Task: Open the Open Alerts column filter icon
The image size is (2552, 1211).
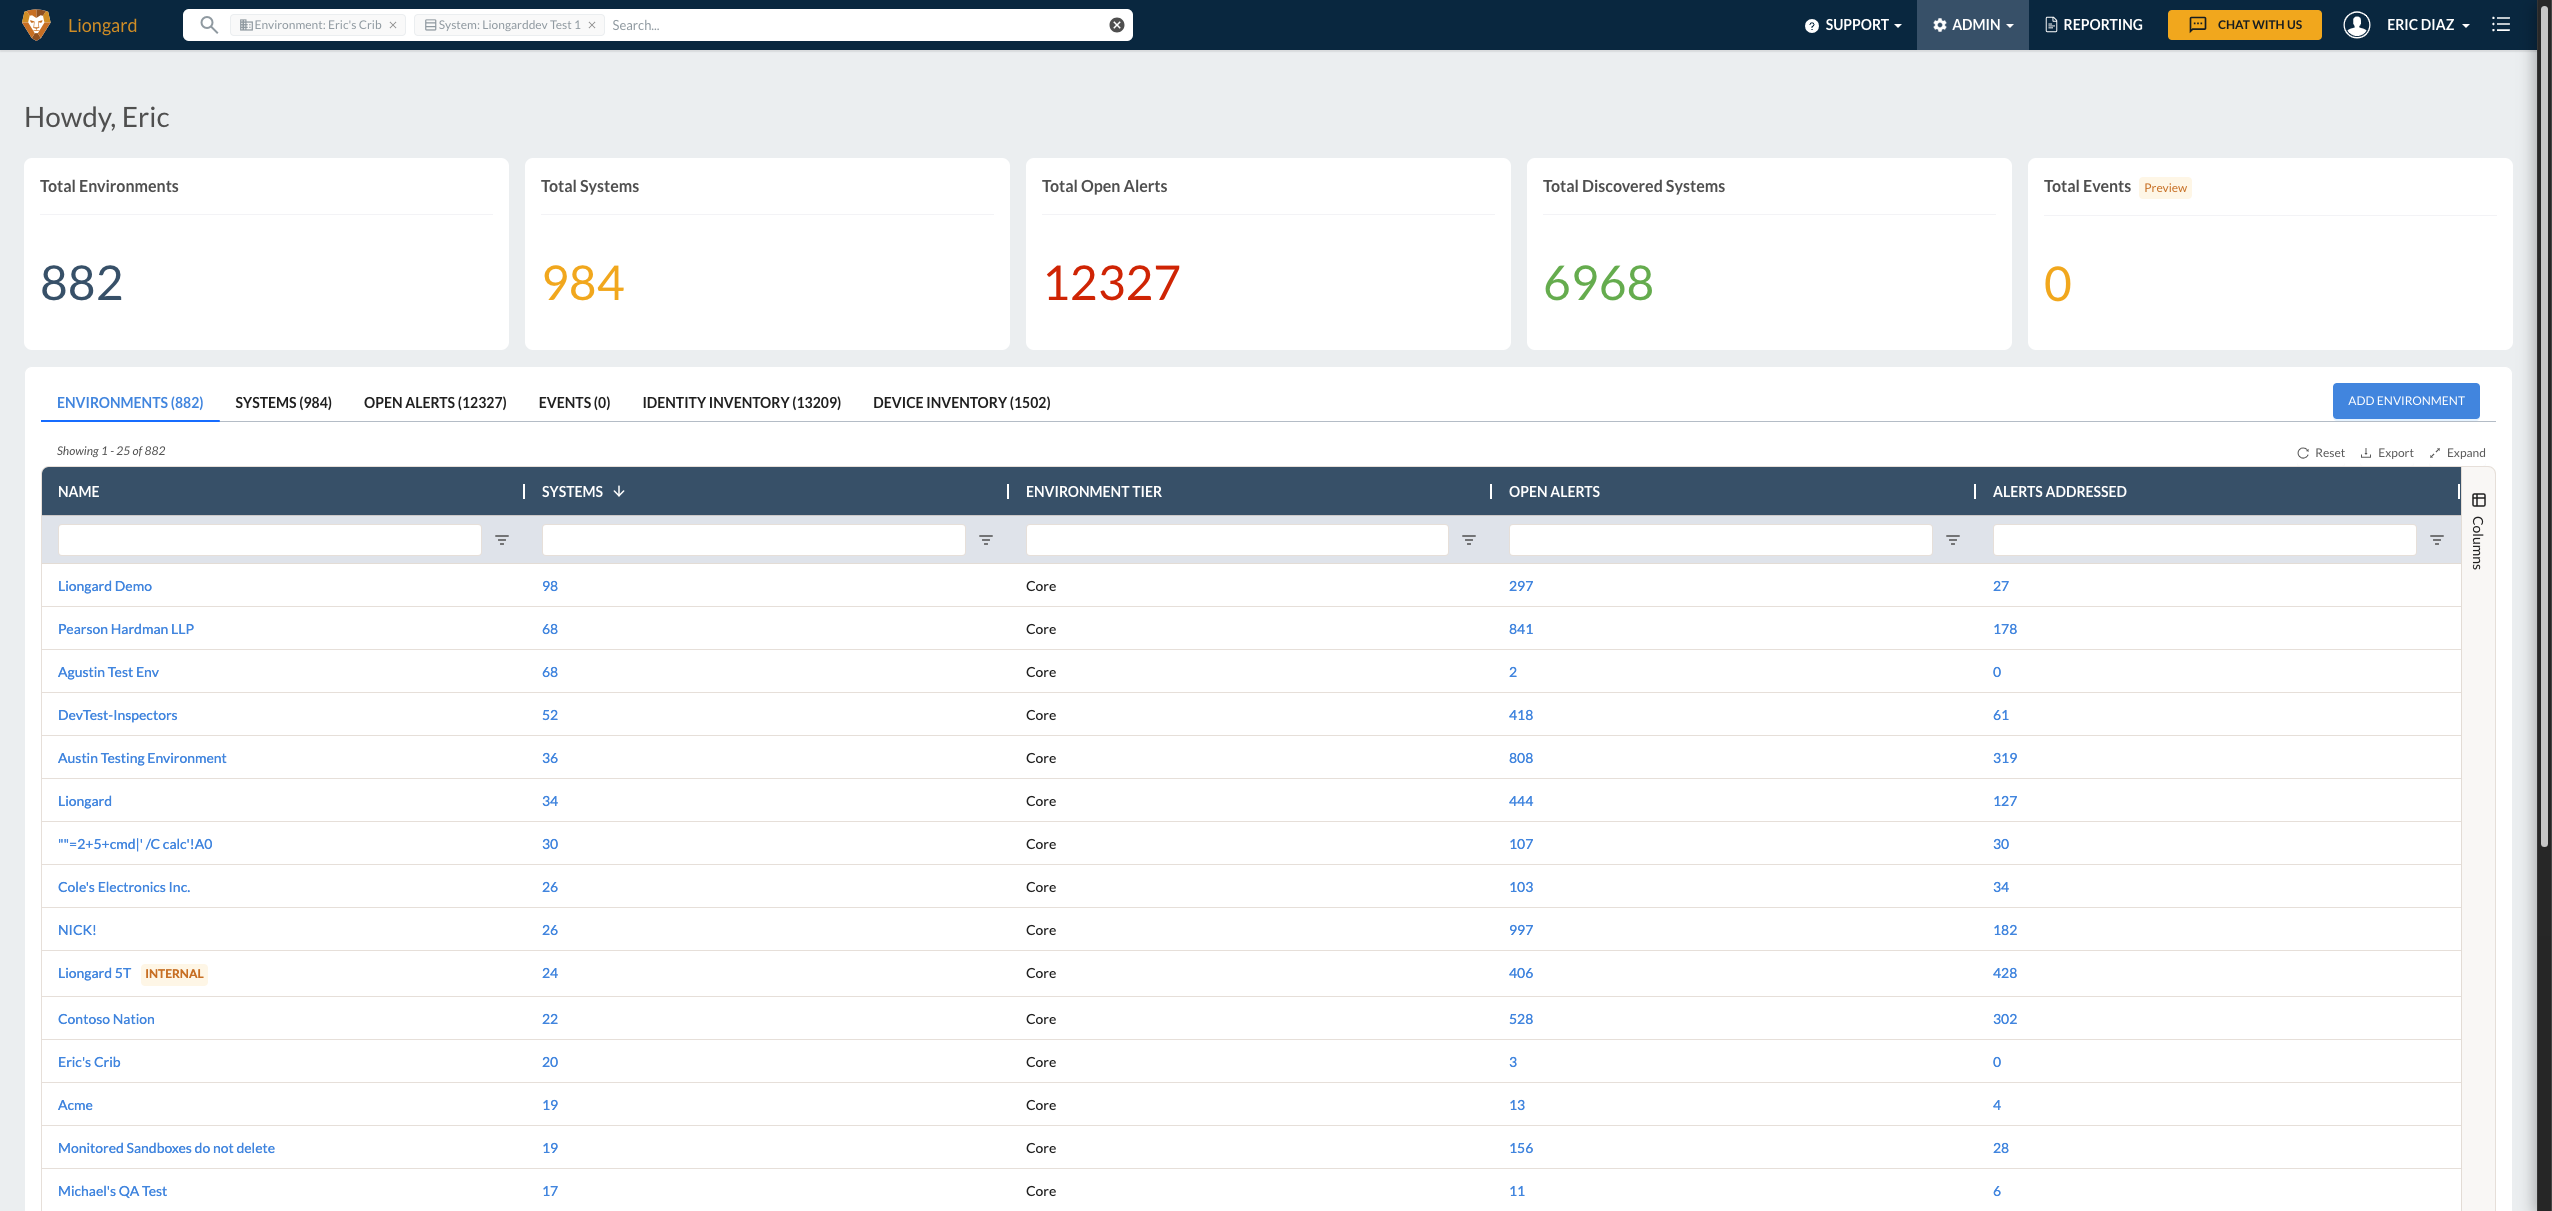Action: [x=1953, y=540]
